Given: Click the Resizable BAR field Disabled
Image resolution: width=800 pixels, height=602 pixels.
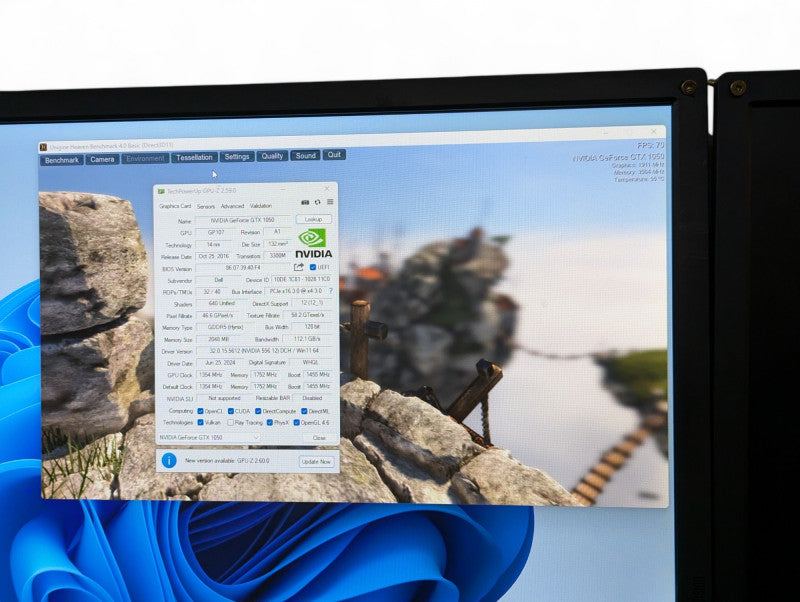Looking at the screenshot, I should point(312,398).
